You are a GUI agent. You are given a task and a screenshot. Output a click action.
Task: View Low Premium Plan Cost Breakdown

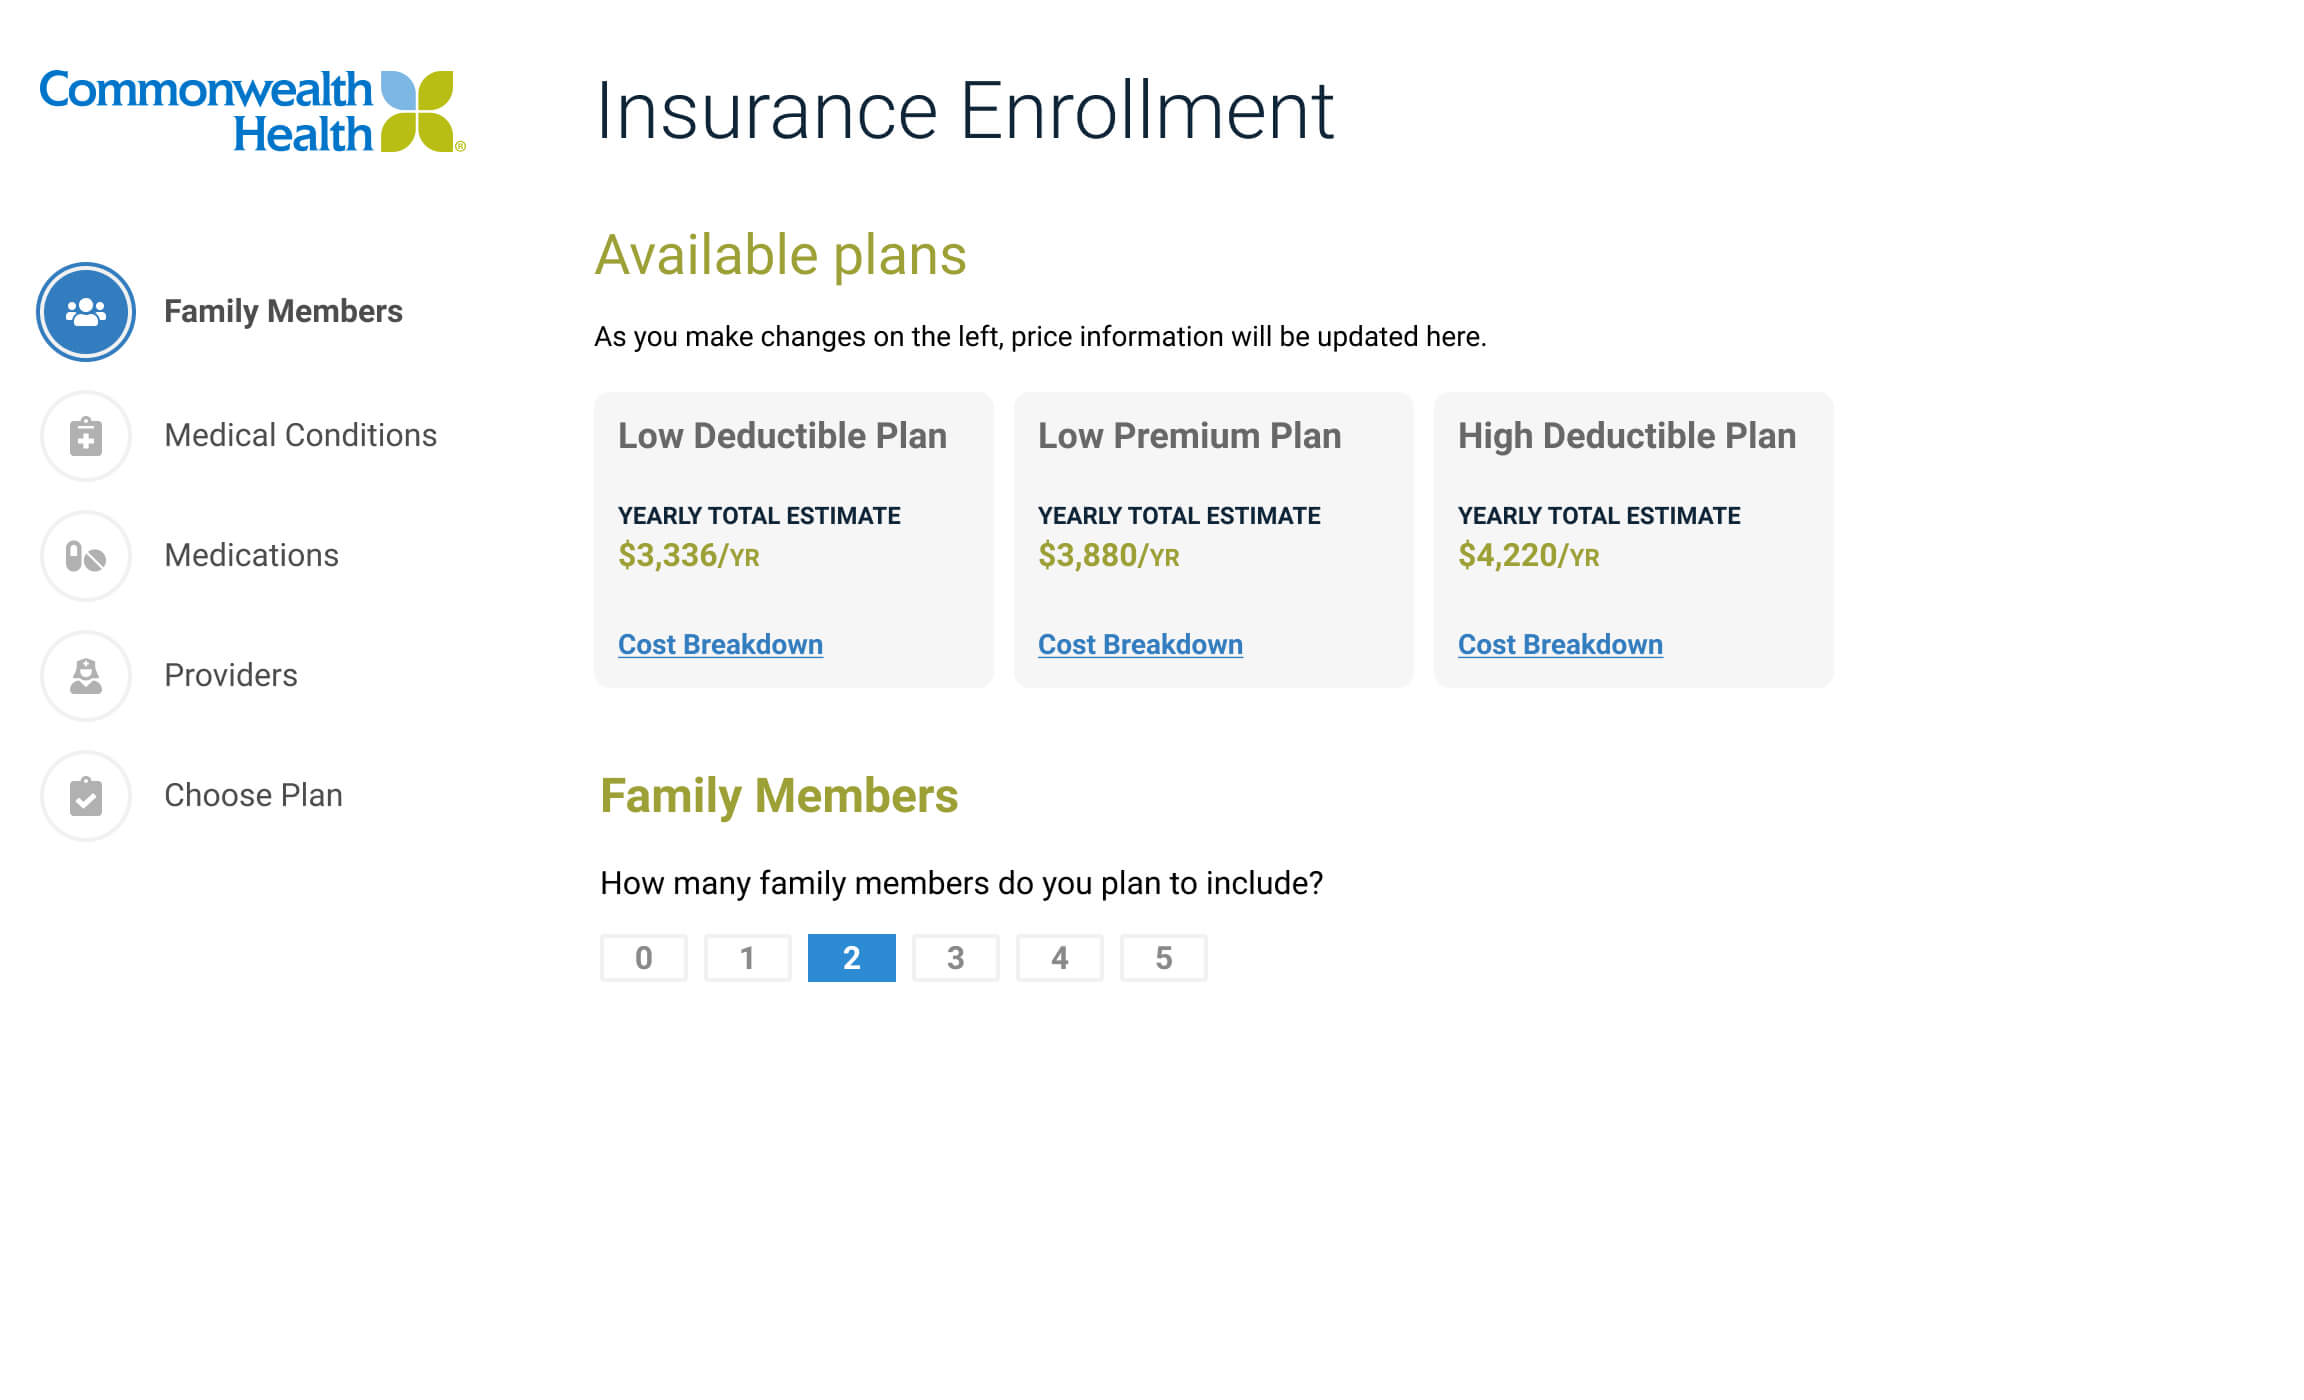click(1140, 645)
